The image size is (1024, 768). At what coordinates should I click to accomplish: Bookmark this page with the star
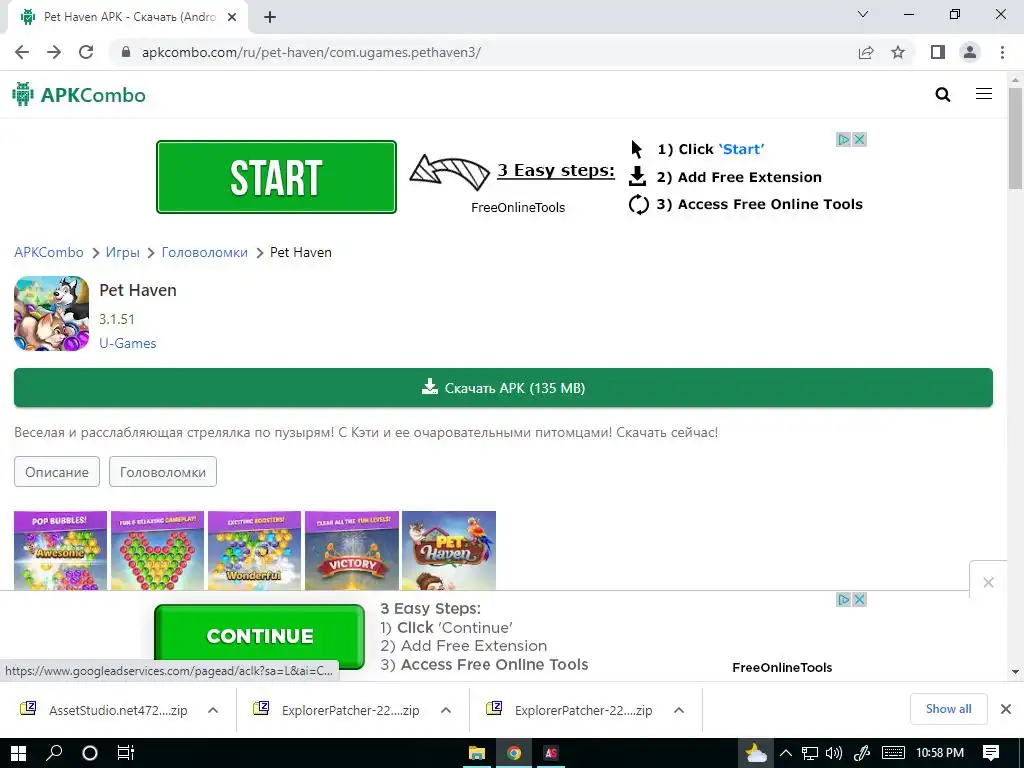point(898,52)
